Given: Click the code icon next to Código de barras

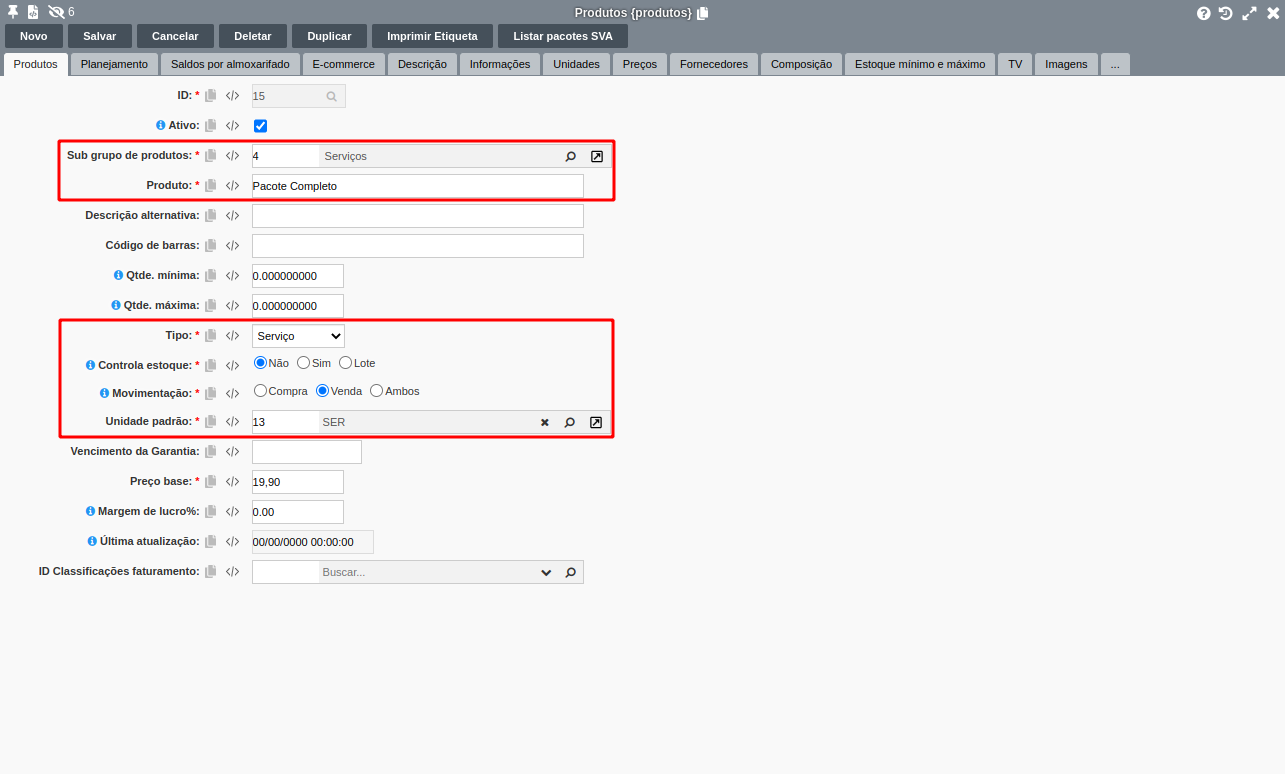Looking at the screenshot, I should pos(232,246).
